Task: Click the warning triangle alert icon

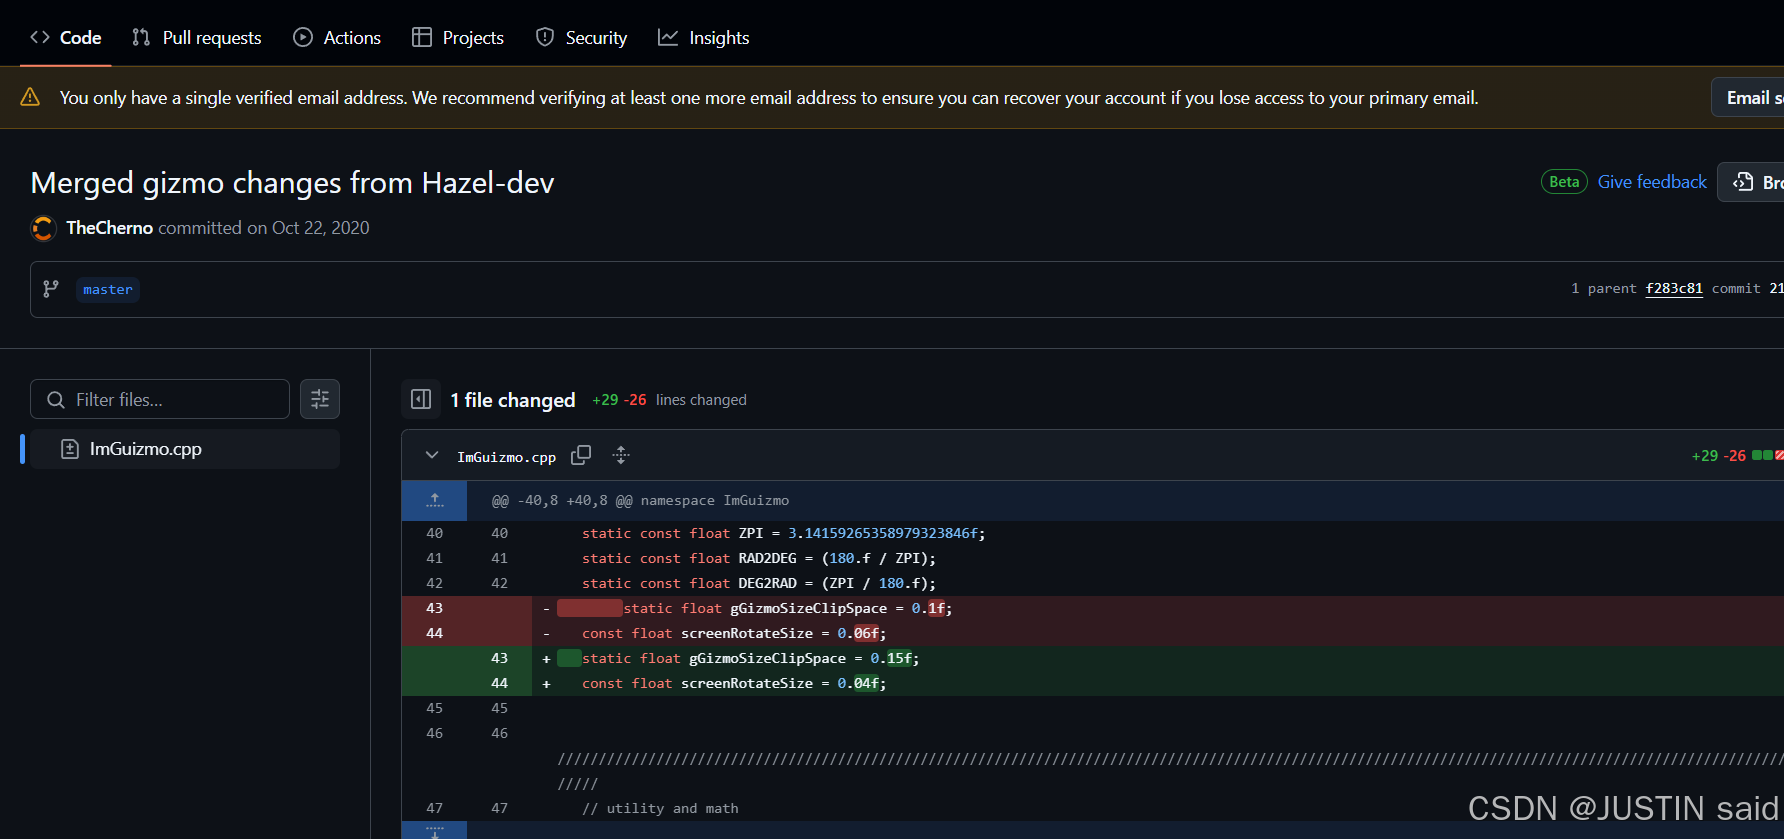Action: coord(30,97)
